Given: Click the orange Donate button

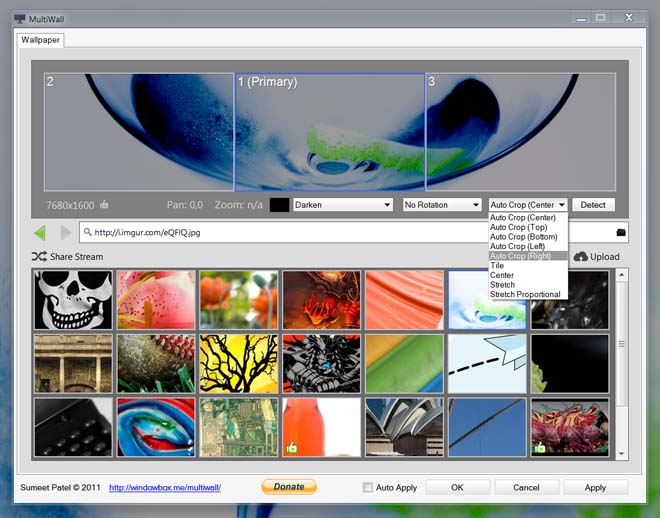Looking at the screenshot, I should pos(289,486).
